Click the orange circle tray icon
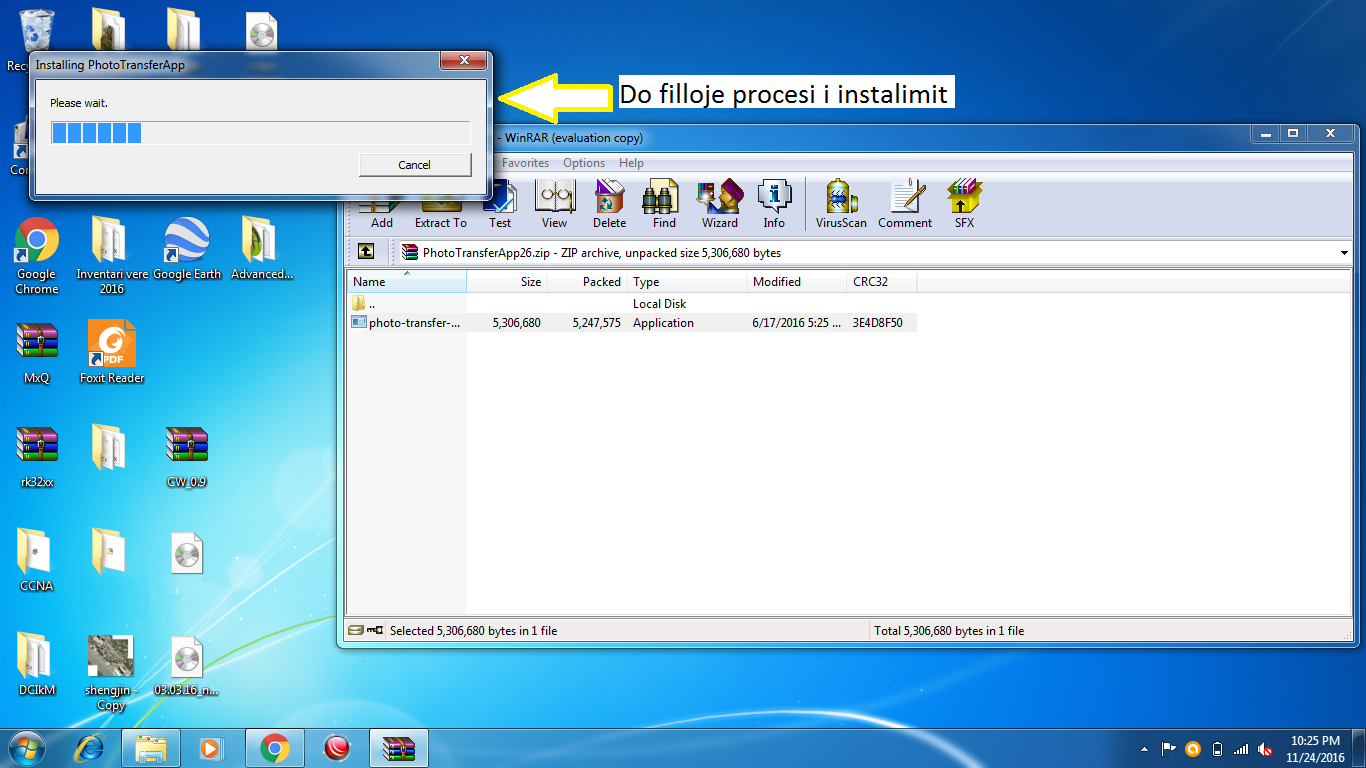Screen dimensions: 1366x768 pos(1192,749)
